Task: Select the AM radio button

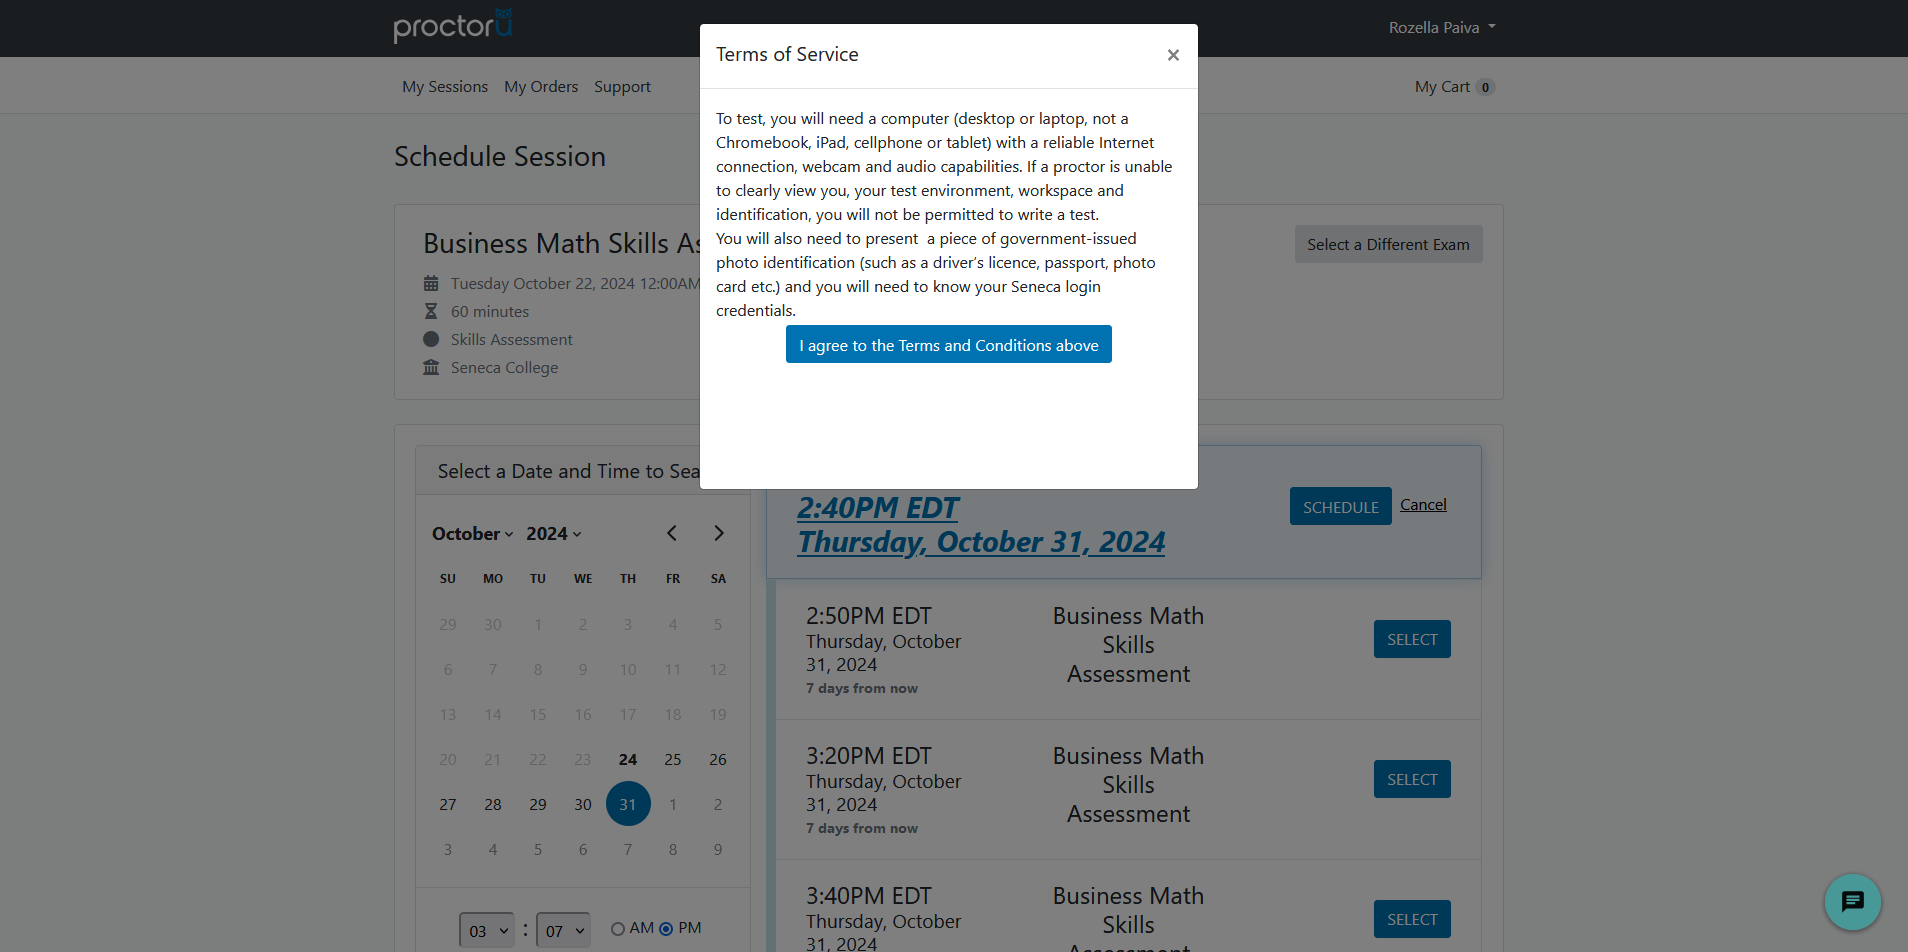Action: pos(618,929)
